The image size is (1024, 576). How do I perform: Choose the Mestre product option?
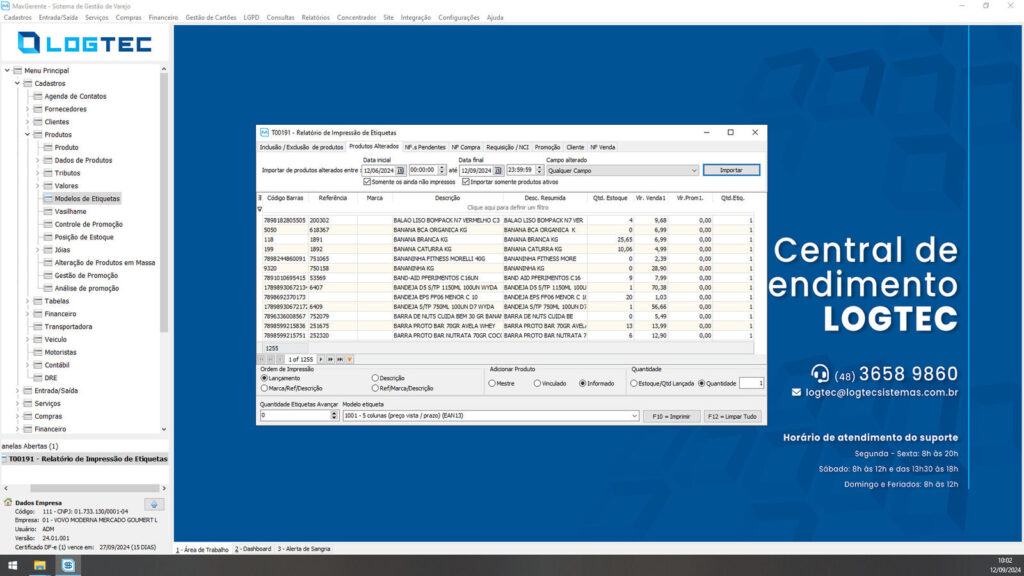pyautogui.click(x=492, y=383)
